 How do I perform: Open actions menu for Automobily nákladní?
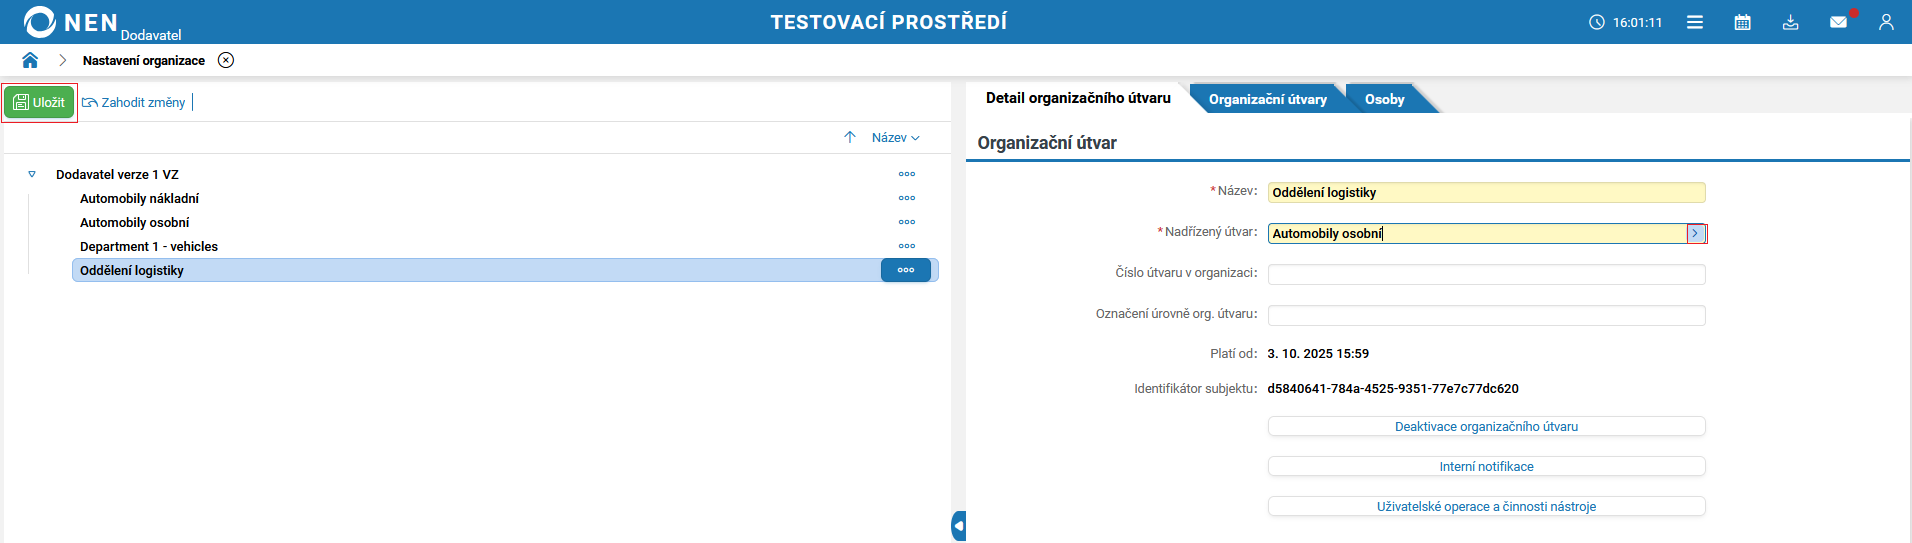click(x=907, y=198)
